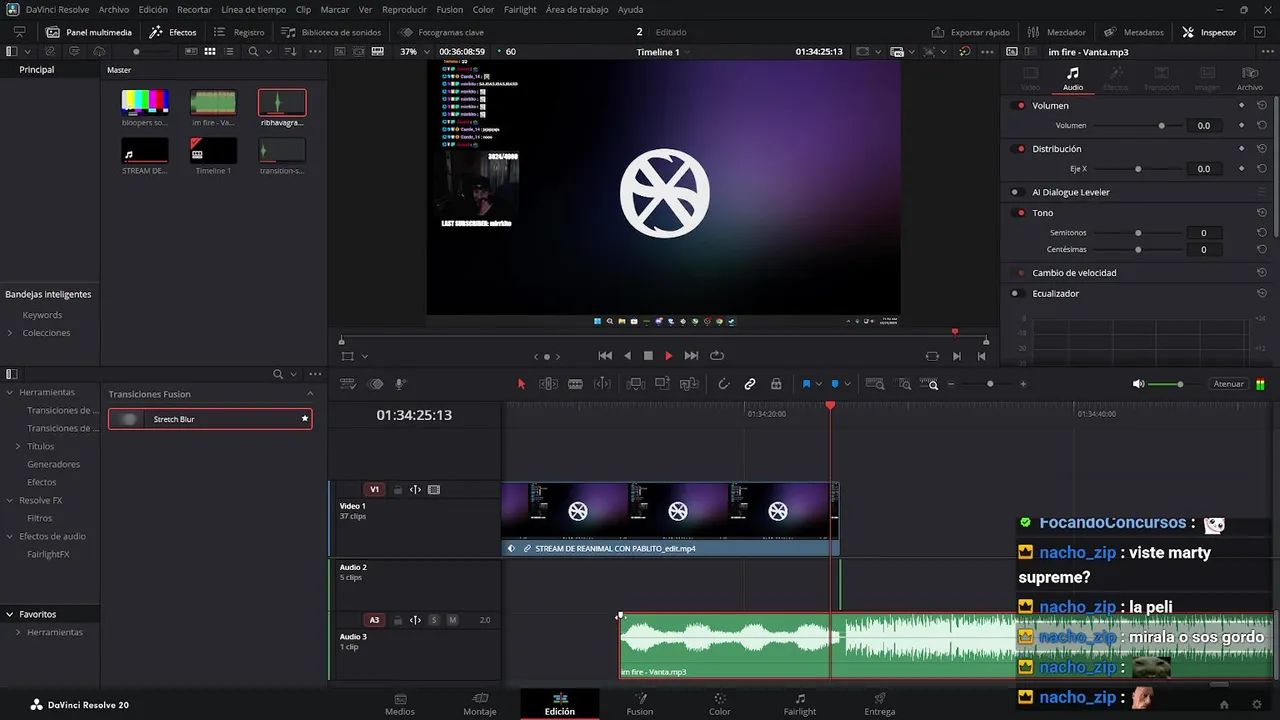Play in reverse with the backward arrow

pyautogui.click(x=627, y=356)
